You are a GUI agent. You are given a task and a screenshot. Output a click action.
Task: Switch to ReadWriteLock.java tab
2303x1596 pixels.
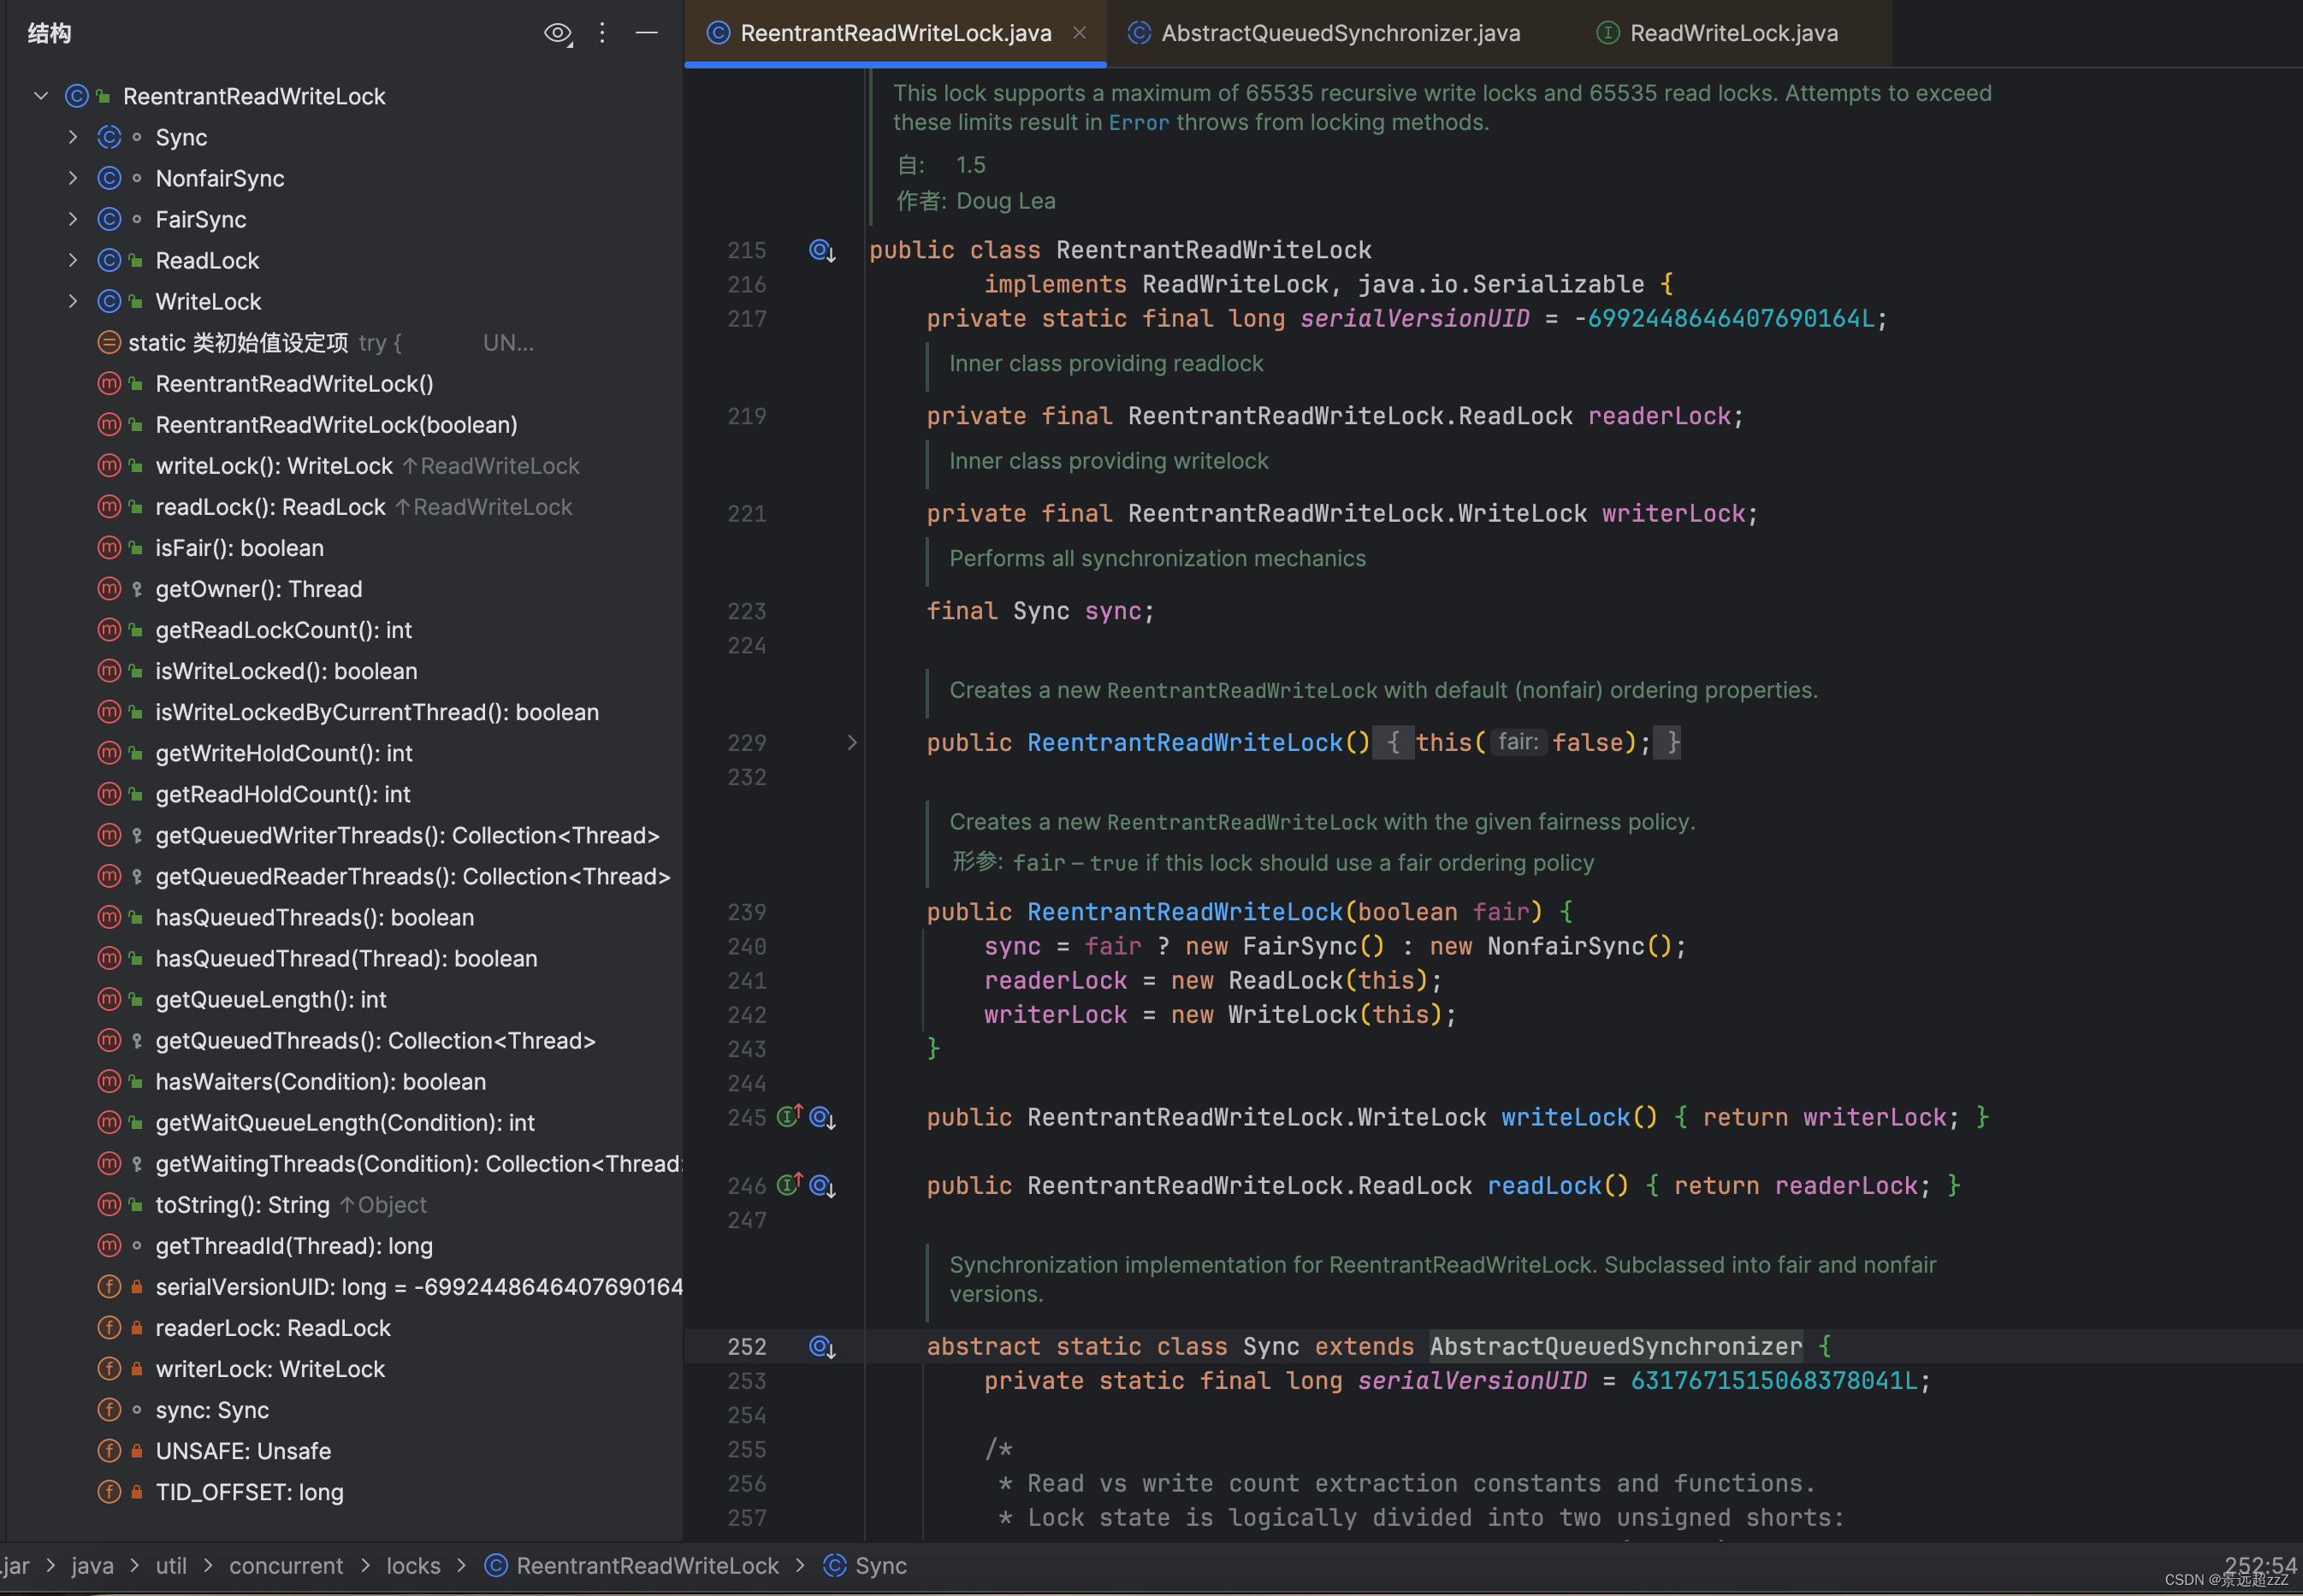pyautogui.click(x=1733, y=33)
